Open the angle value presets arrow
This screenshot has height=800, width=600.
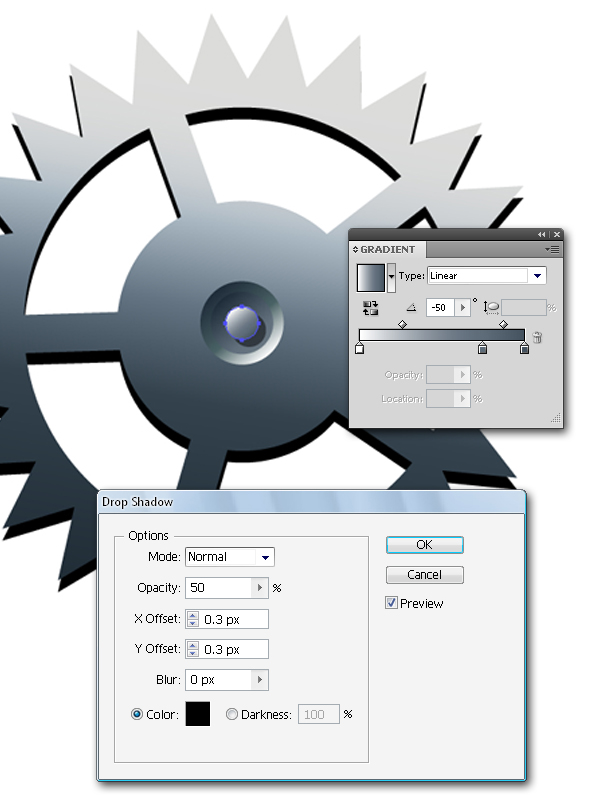[463, 307]
